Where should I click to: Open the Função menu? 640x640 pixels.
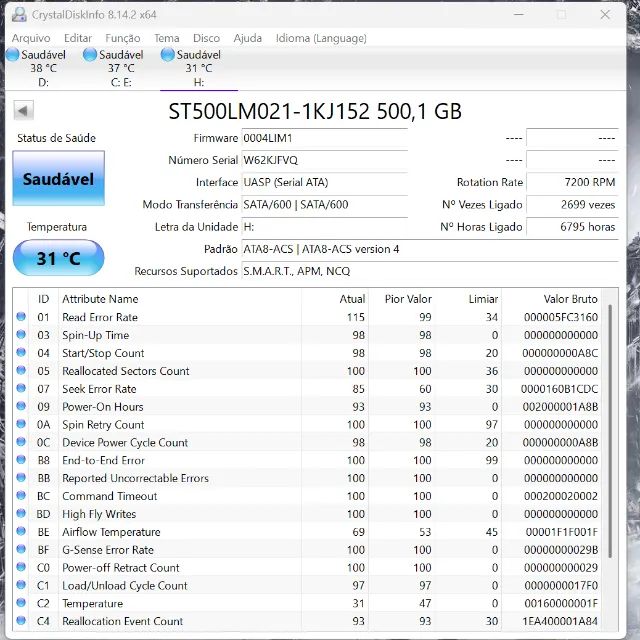tap(123, 38)
